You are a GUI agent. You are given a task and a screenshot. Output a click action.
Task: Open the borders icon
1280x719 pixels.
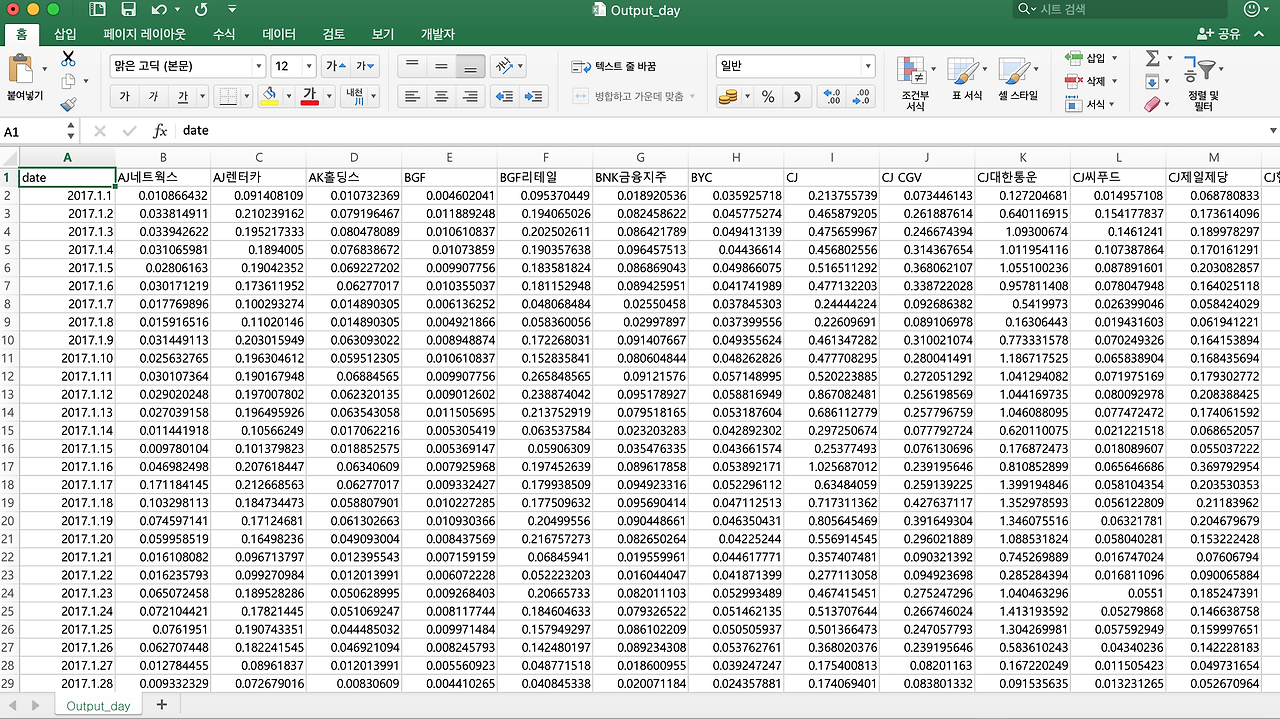pos(228,96)
